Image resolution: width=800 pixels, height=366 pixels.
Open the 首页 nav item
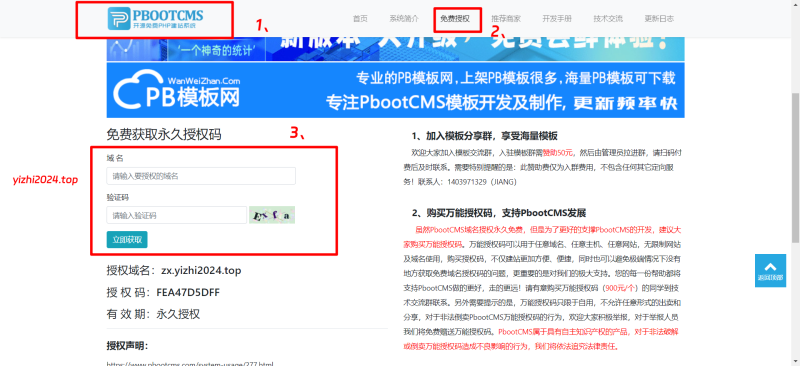(360, 19)
